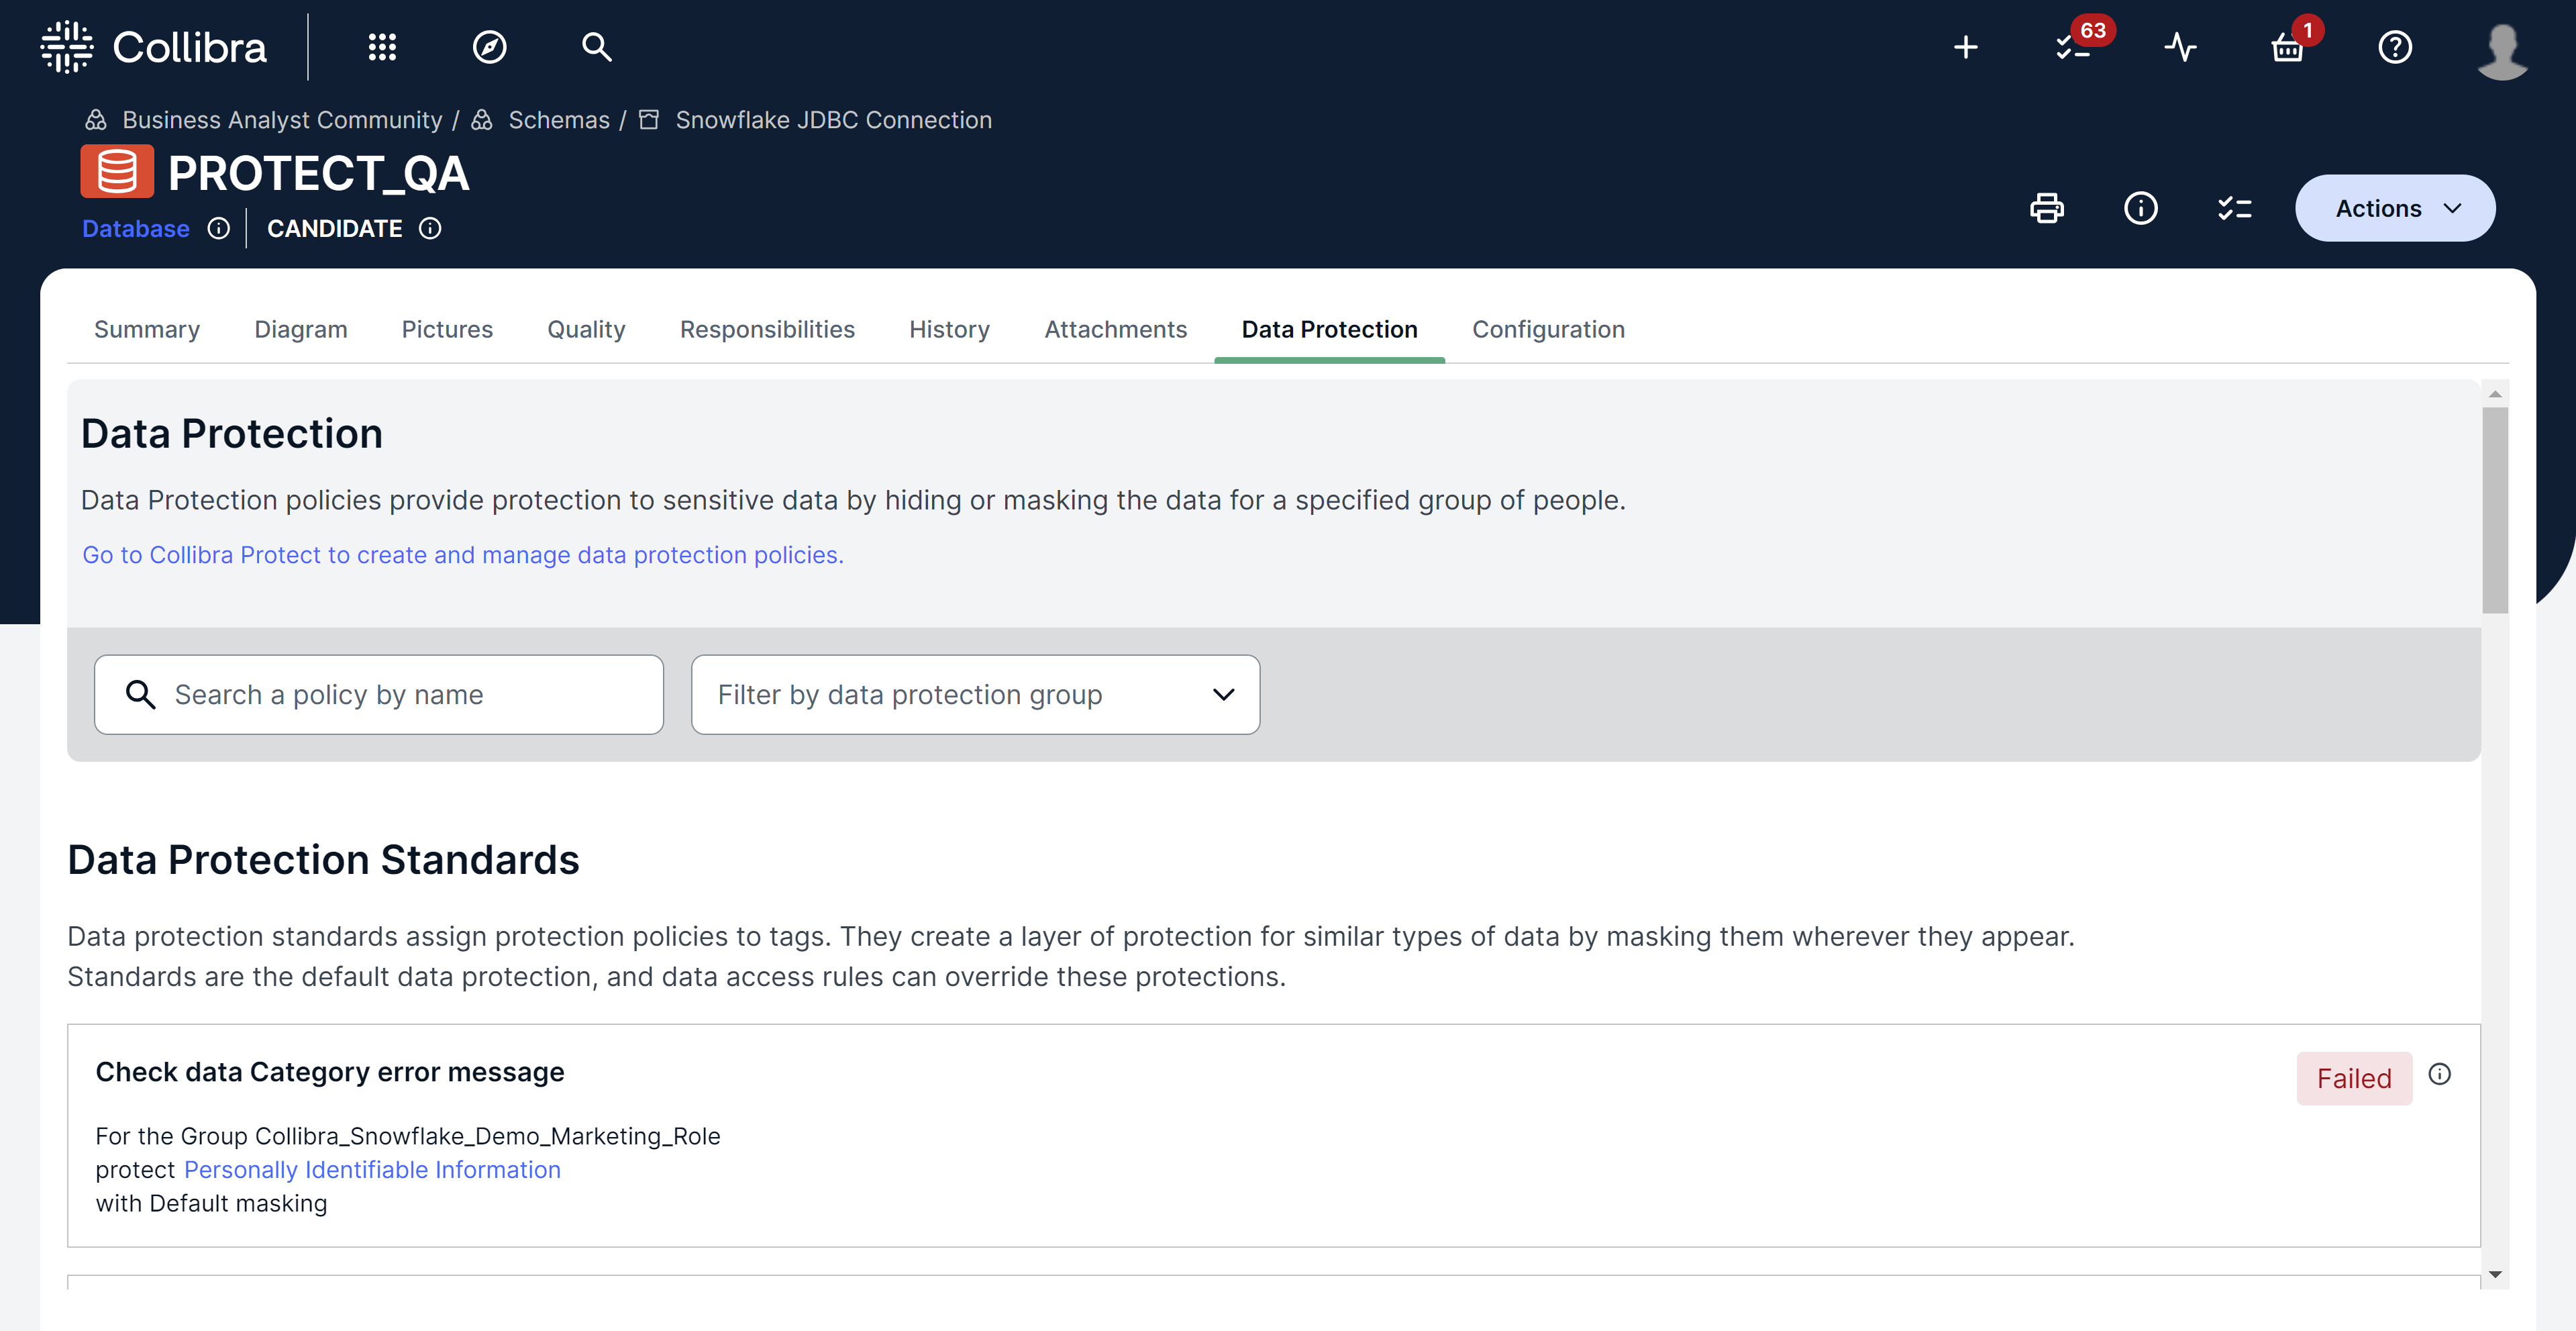The height and width of the screenshot is (1331, 2576).
Task: Click Check data Category error message title
Action: [330, 1072]
